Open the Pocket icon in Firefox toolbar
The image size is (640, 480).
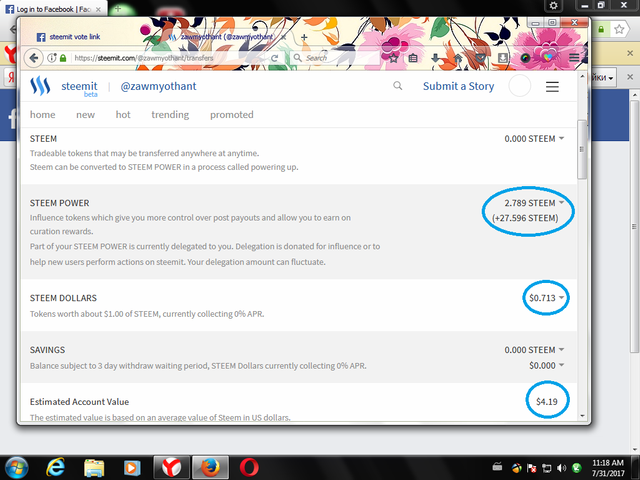[480, 58]
